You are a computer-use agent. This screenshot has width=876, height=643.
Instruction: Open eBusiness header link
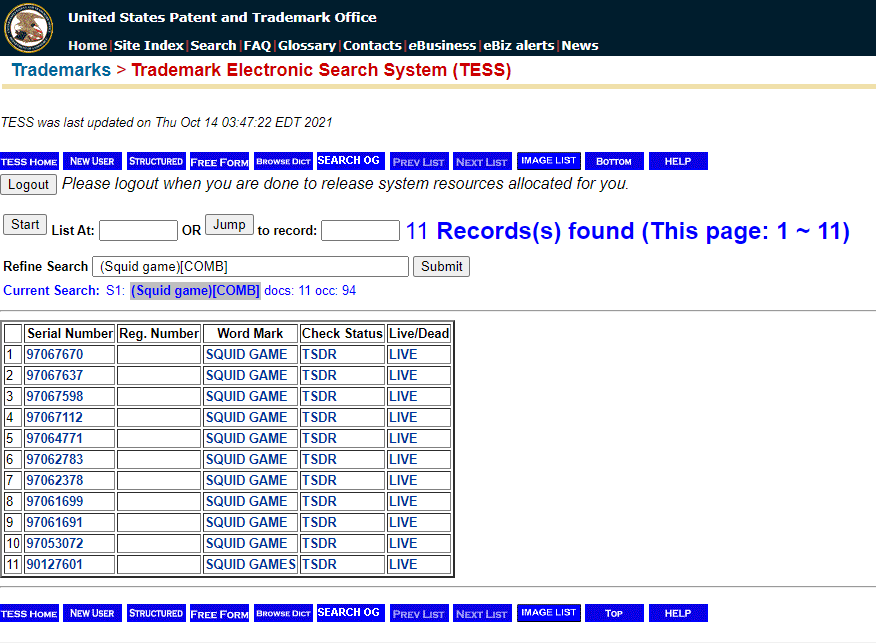click(442, 46)
